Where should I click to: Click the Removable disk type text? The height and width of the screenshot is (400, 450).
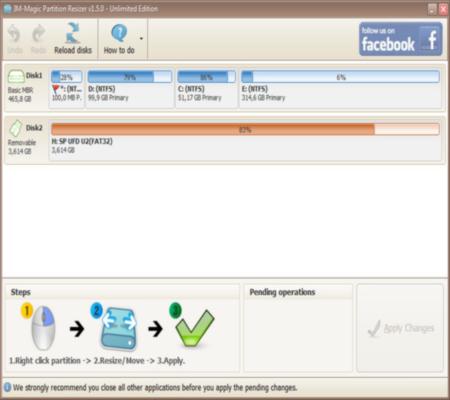pos(22,143)
